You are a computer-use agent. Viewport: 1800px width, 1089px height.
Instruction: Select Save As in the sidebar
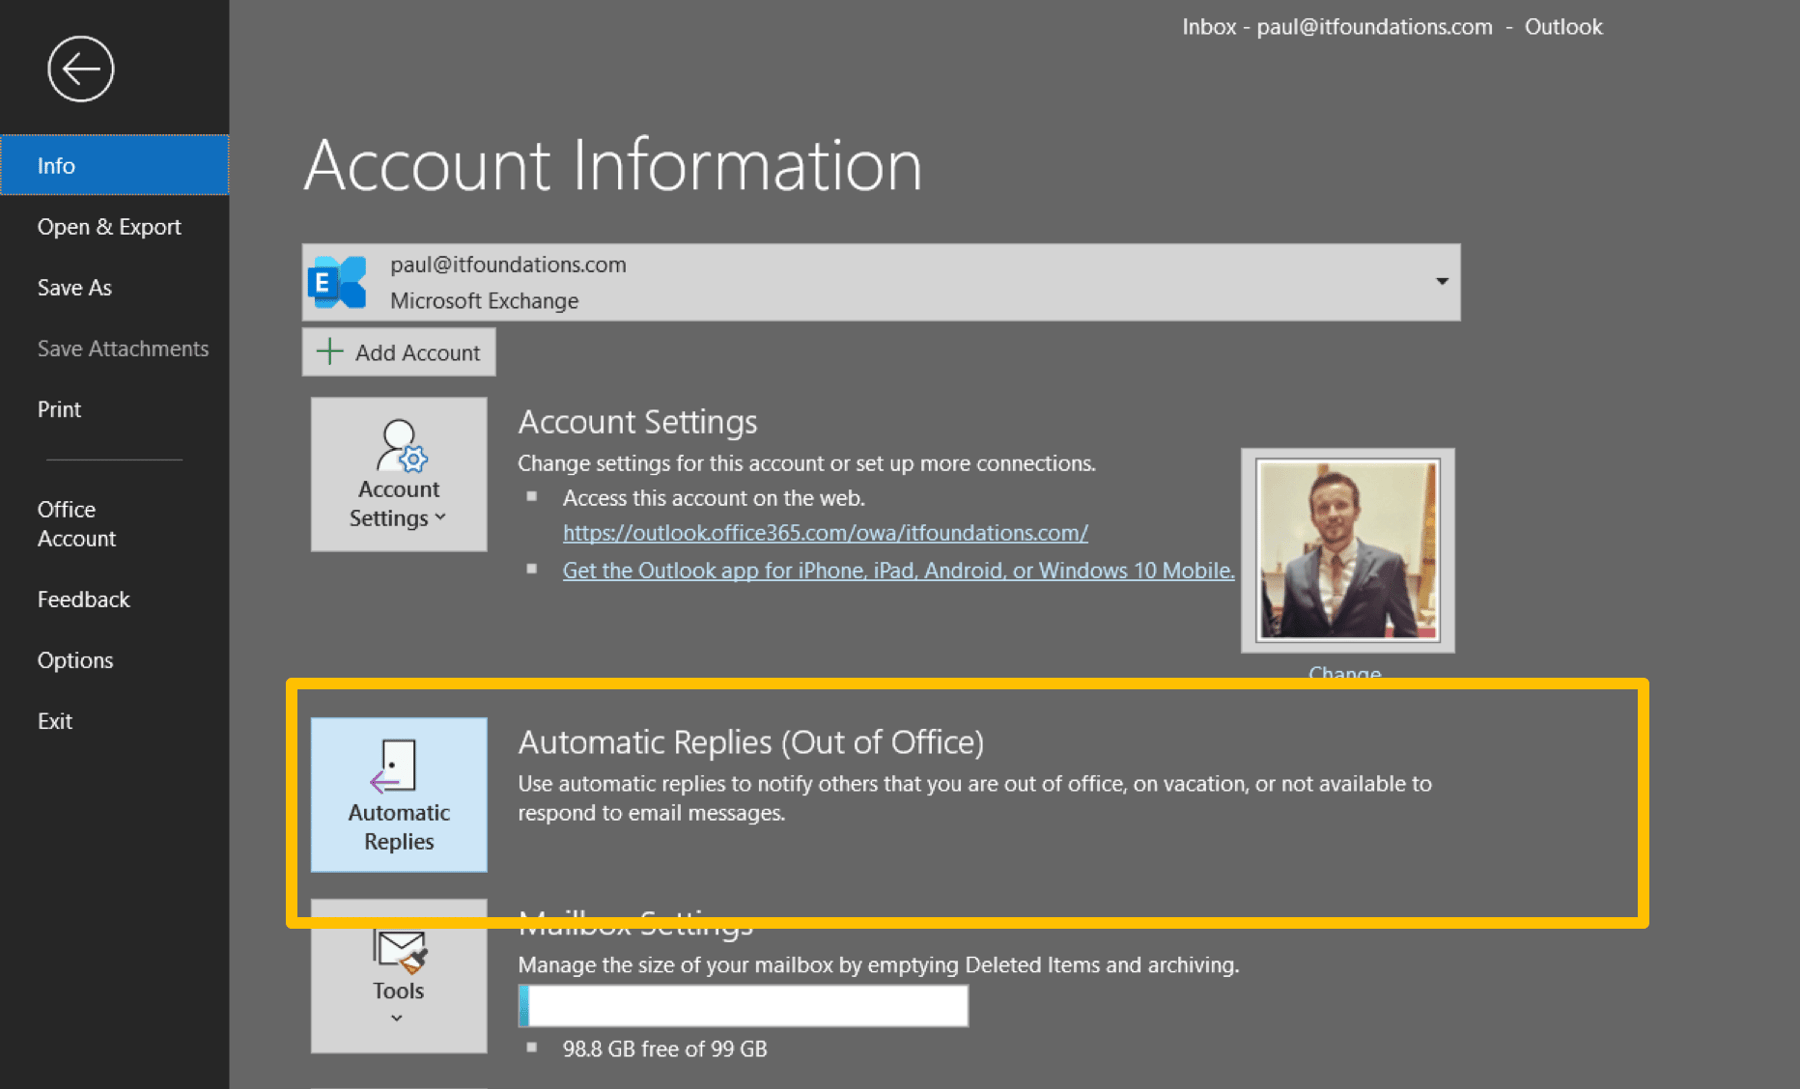point(73,287)
